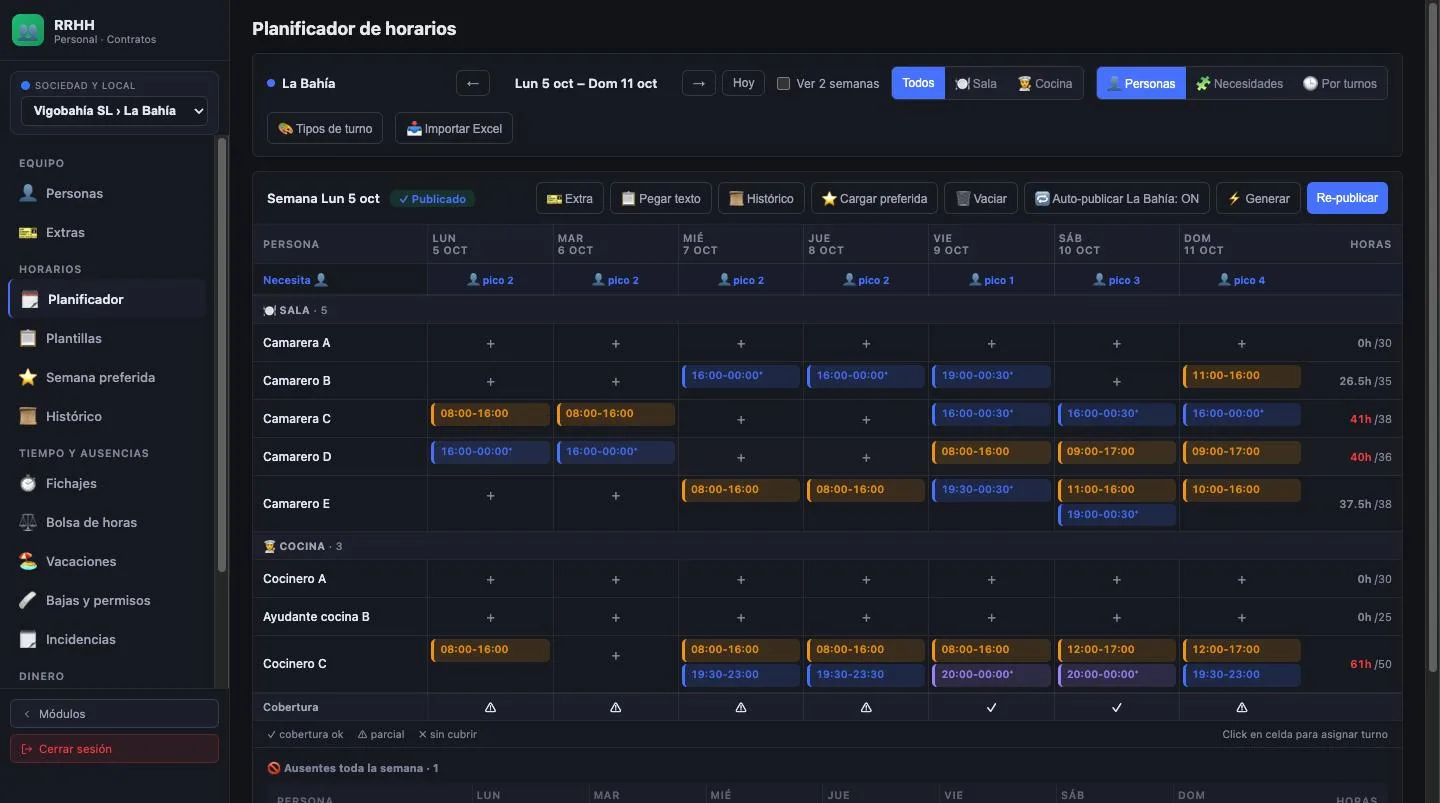Open Bajas y permisos
Image resolution: width=1440 pixels, height=803 pixels.
(x=108, y=600)
